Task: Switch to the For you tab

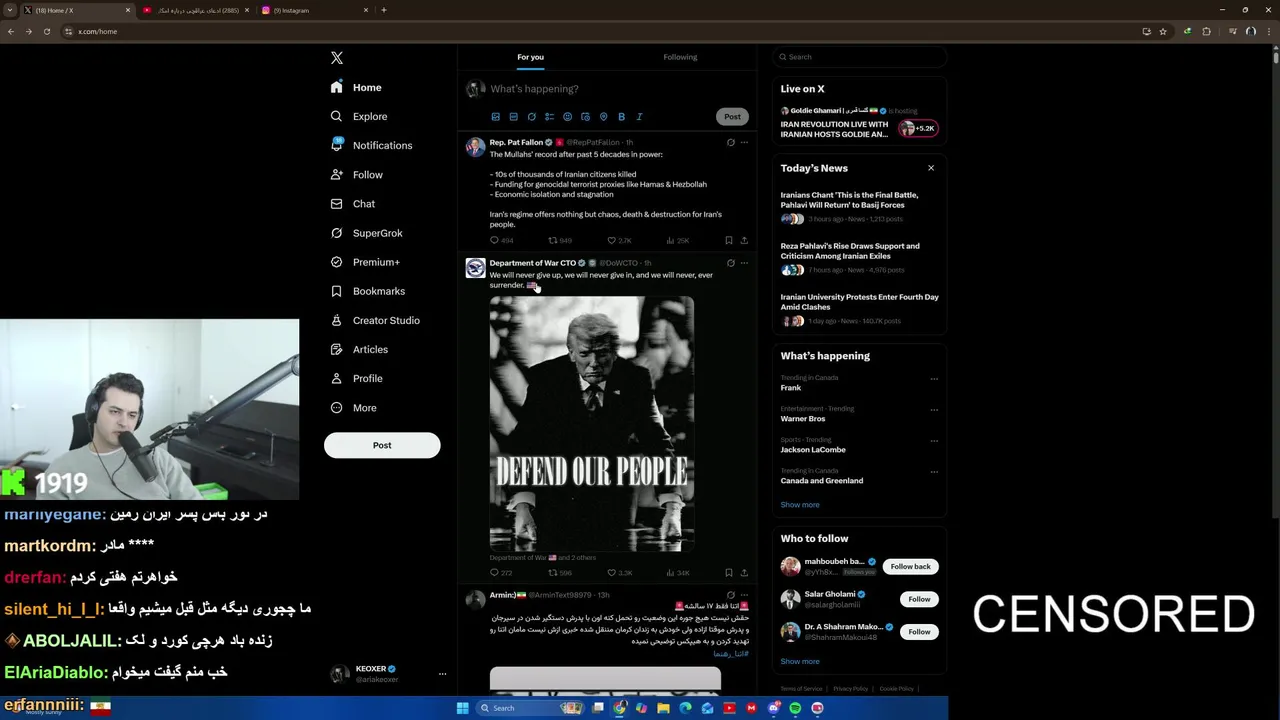Action: [530, 57]
